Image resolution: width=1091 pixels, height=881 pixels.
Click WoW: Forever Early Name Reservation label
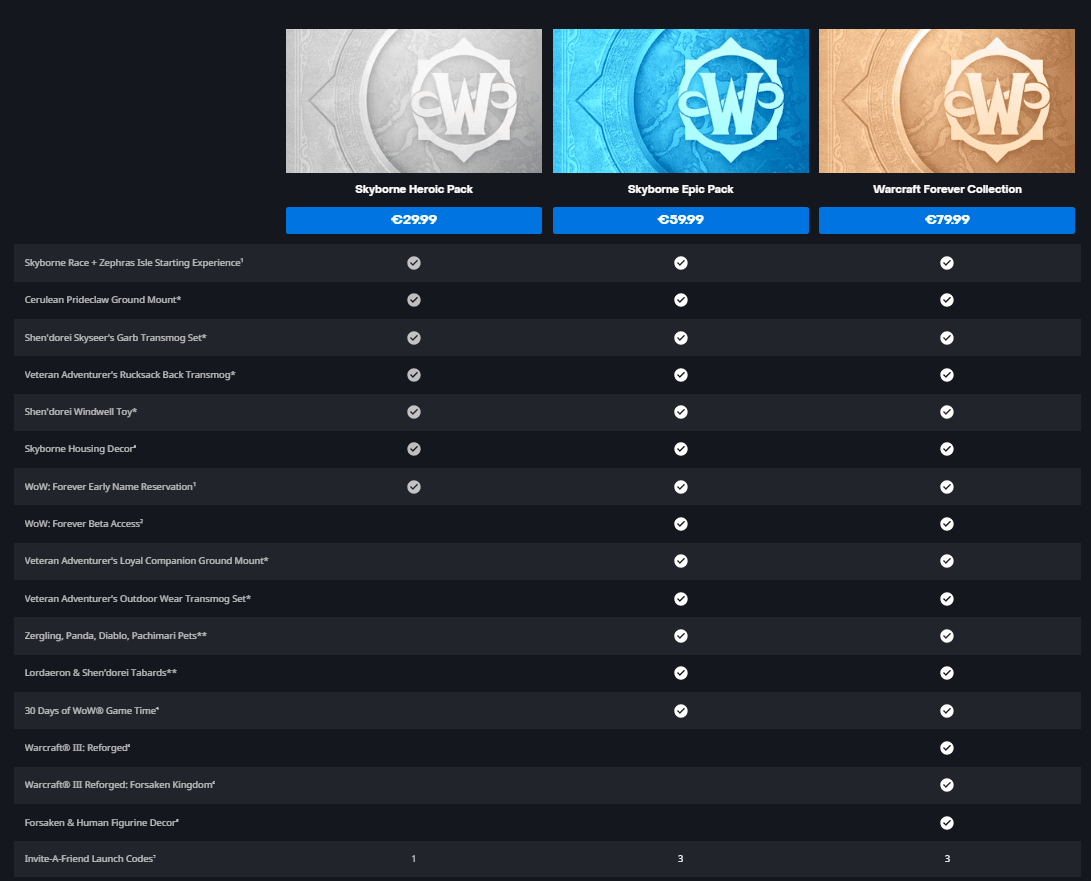[x=110, y=487]
